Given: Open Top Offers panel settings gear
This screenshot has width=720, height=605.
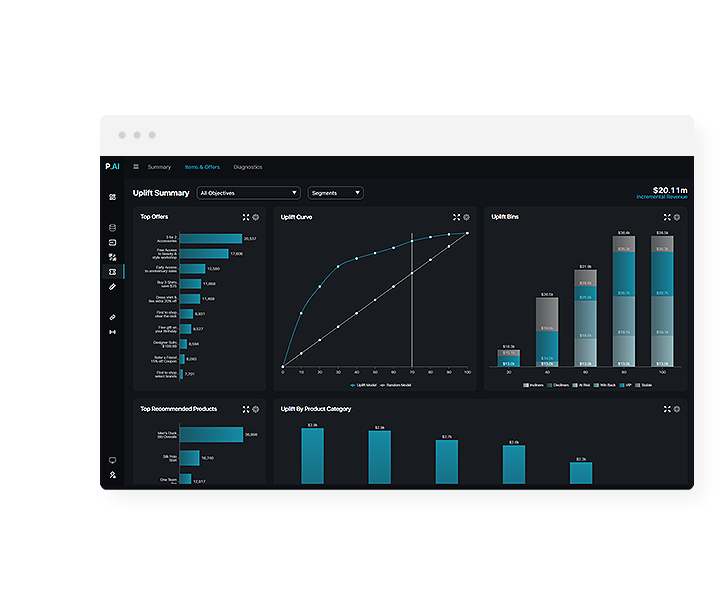Looking at the screenshot, I should pos(256,217).
